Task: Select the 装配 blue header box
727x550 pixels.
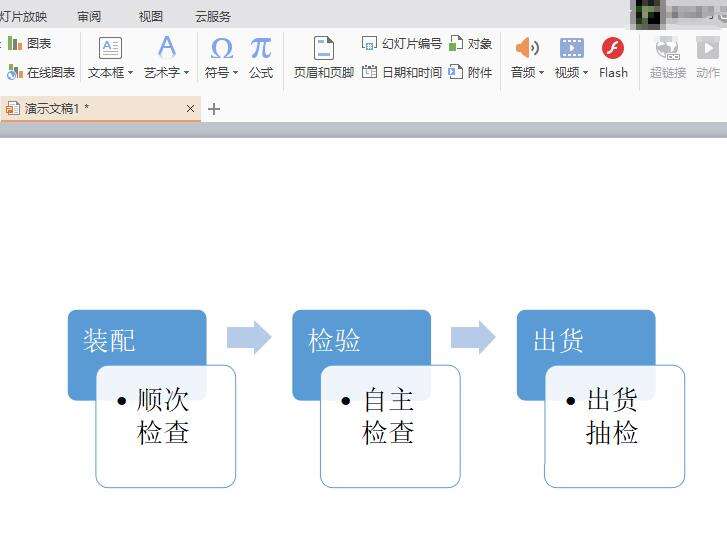Action: click(137, 338)
